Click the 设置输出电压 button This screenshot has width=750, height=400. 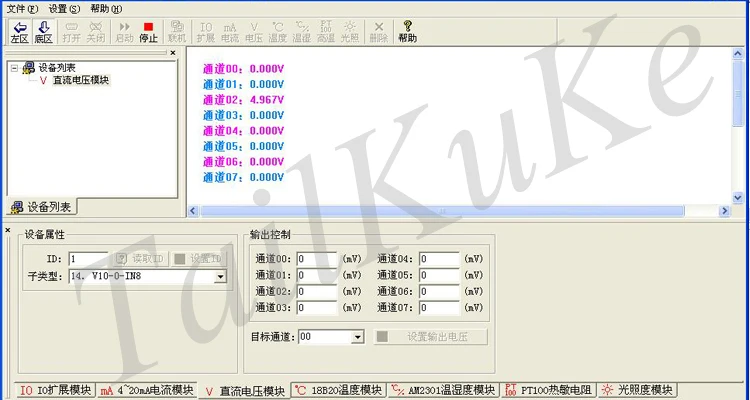[x=430, y=337]
